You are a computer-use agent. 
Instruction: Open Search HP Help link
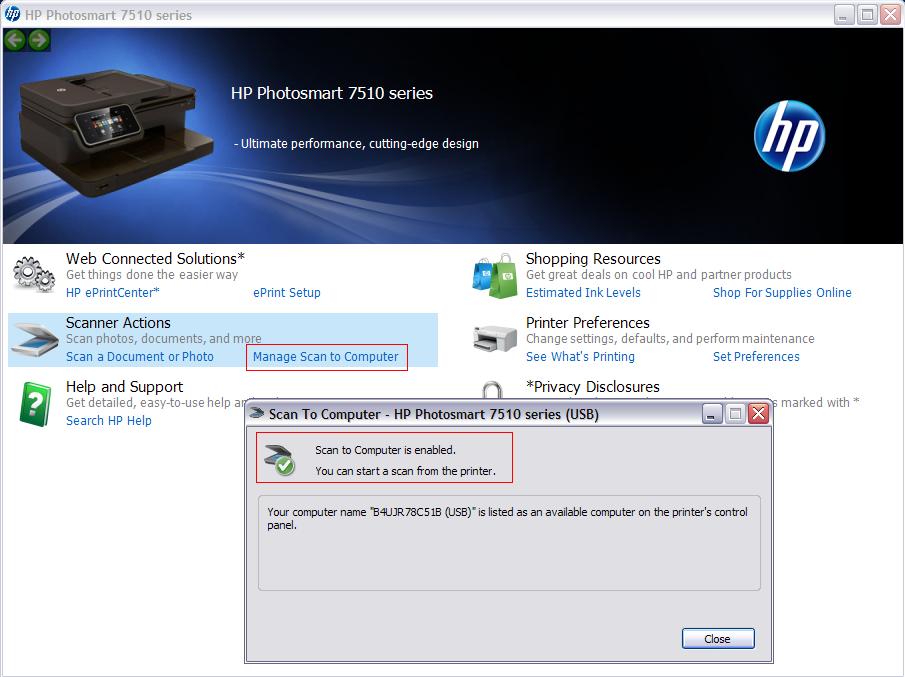pos(109,421)
